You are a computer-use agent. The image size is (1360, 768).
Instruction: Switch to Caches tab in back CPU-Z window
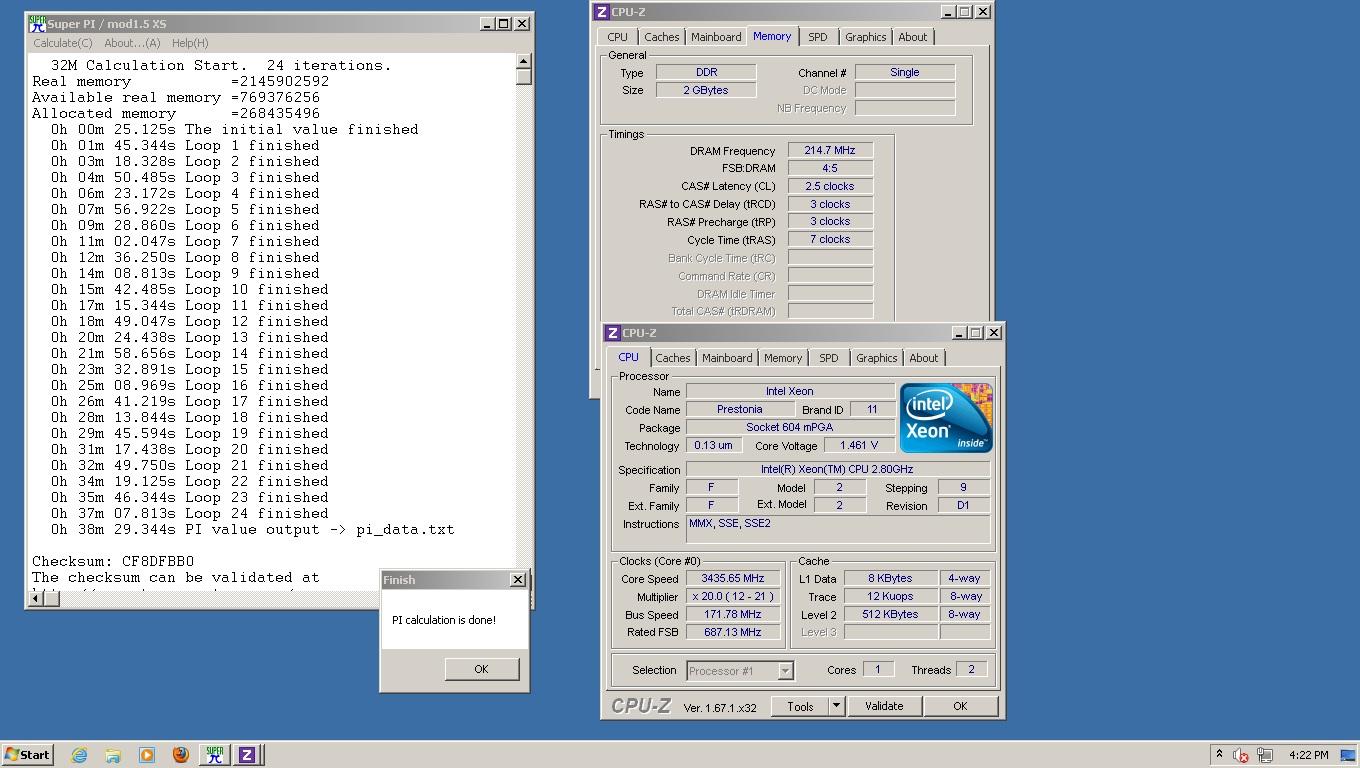(661, 37)
